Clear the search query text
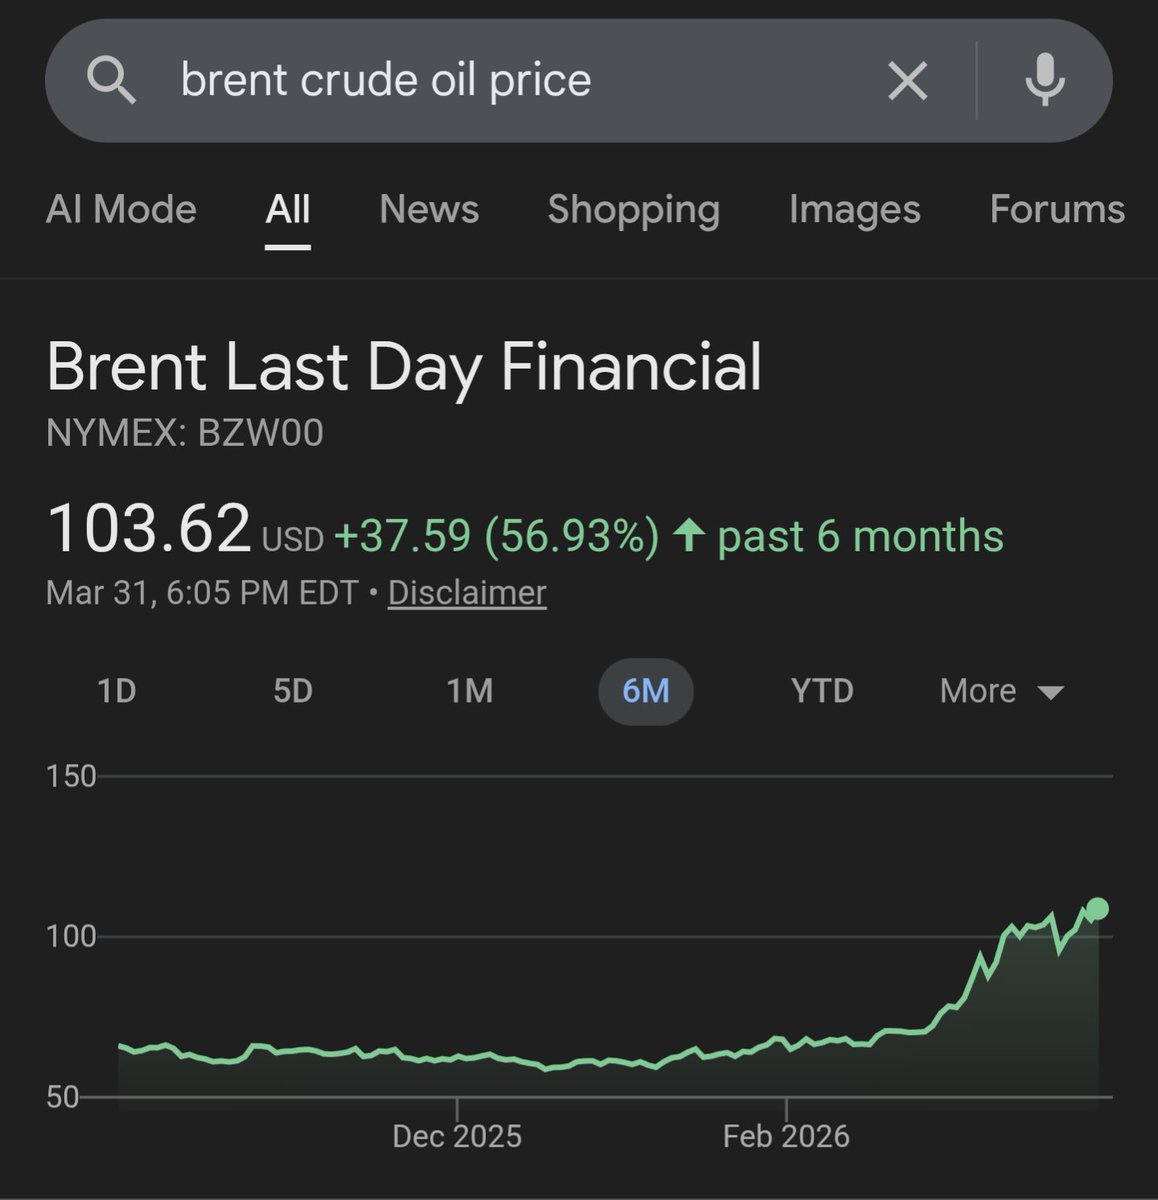 coord(907,80)
